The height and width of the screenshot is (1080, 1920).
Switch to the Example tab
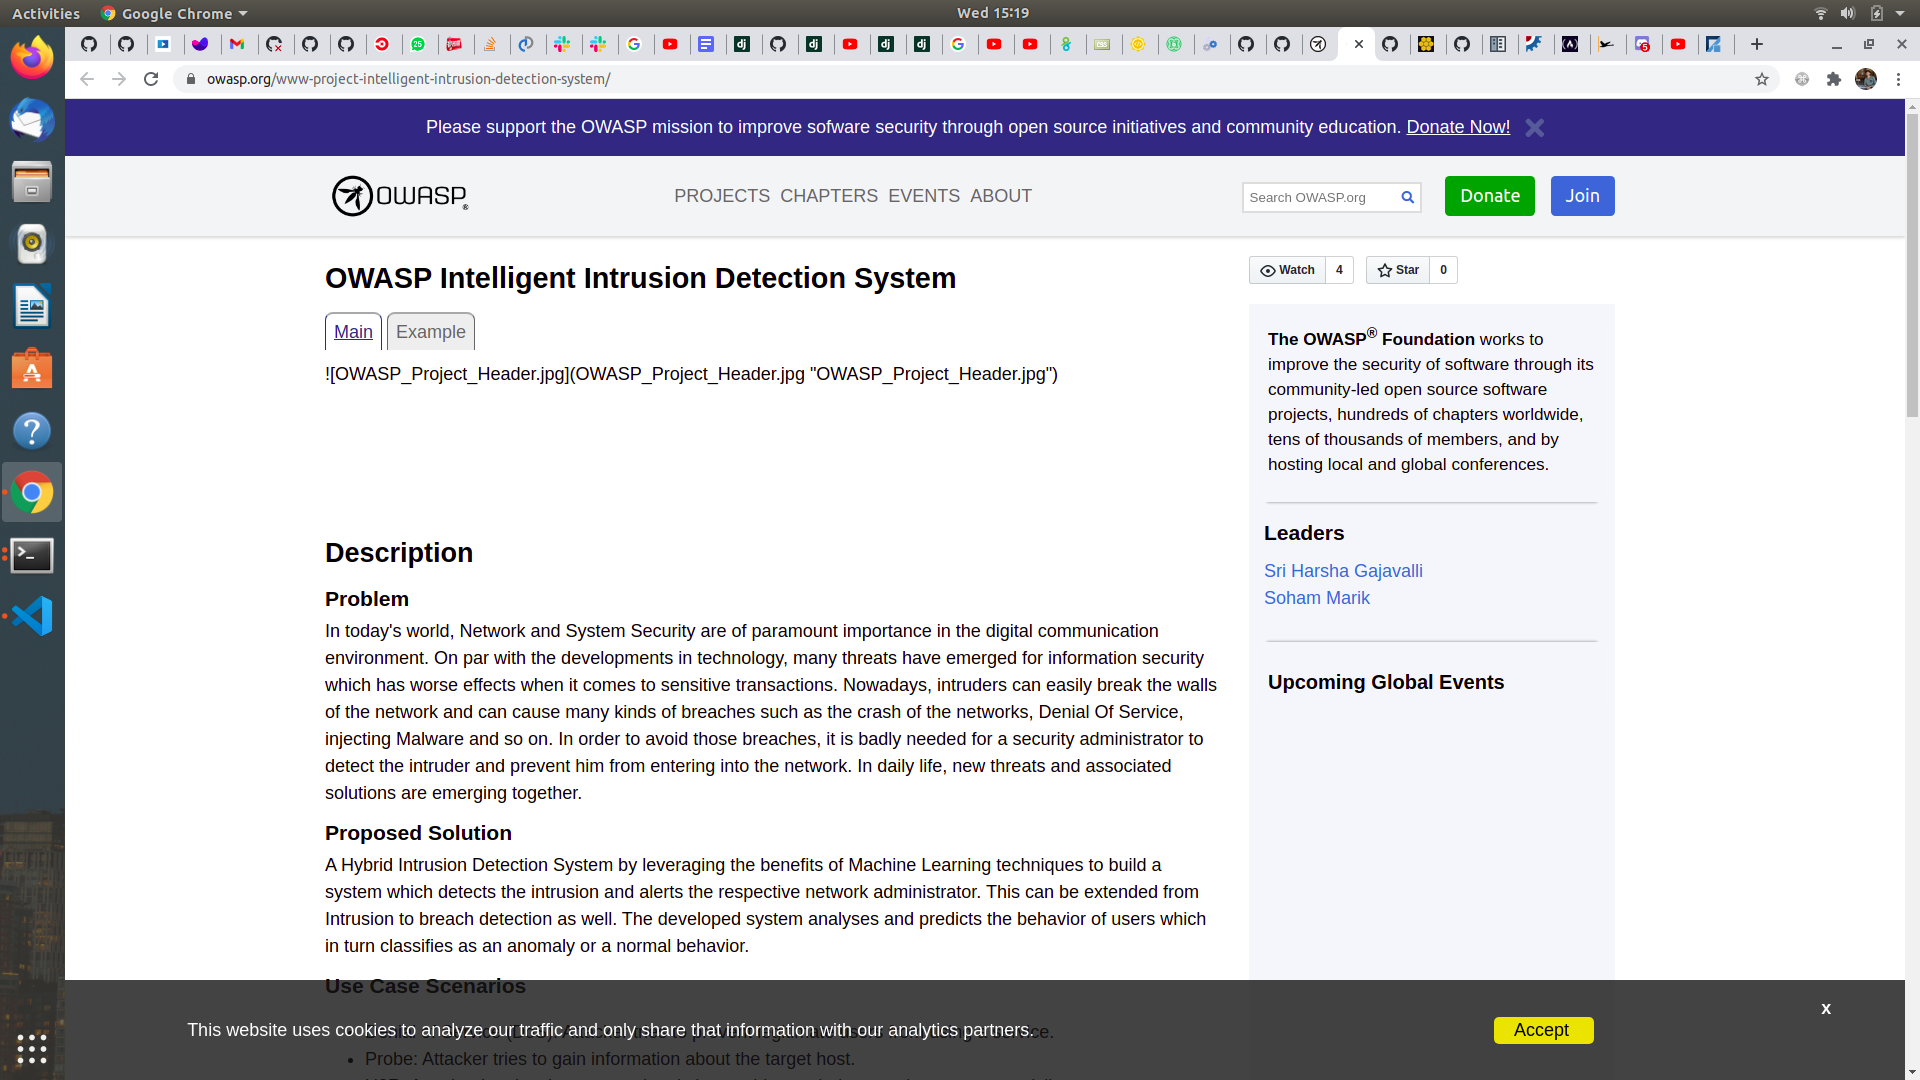click(431, 332)
